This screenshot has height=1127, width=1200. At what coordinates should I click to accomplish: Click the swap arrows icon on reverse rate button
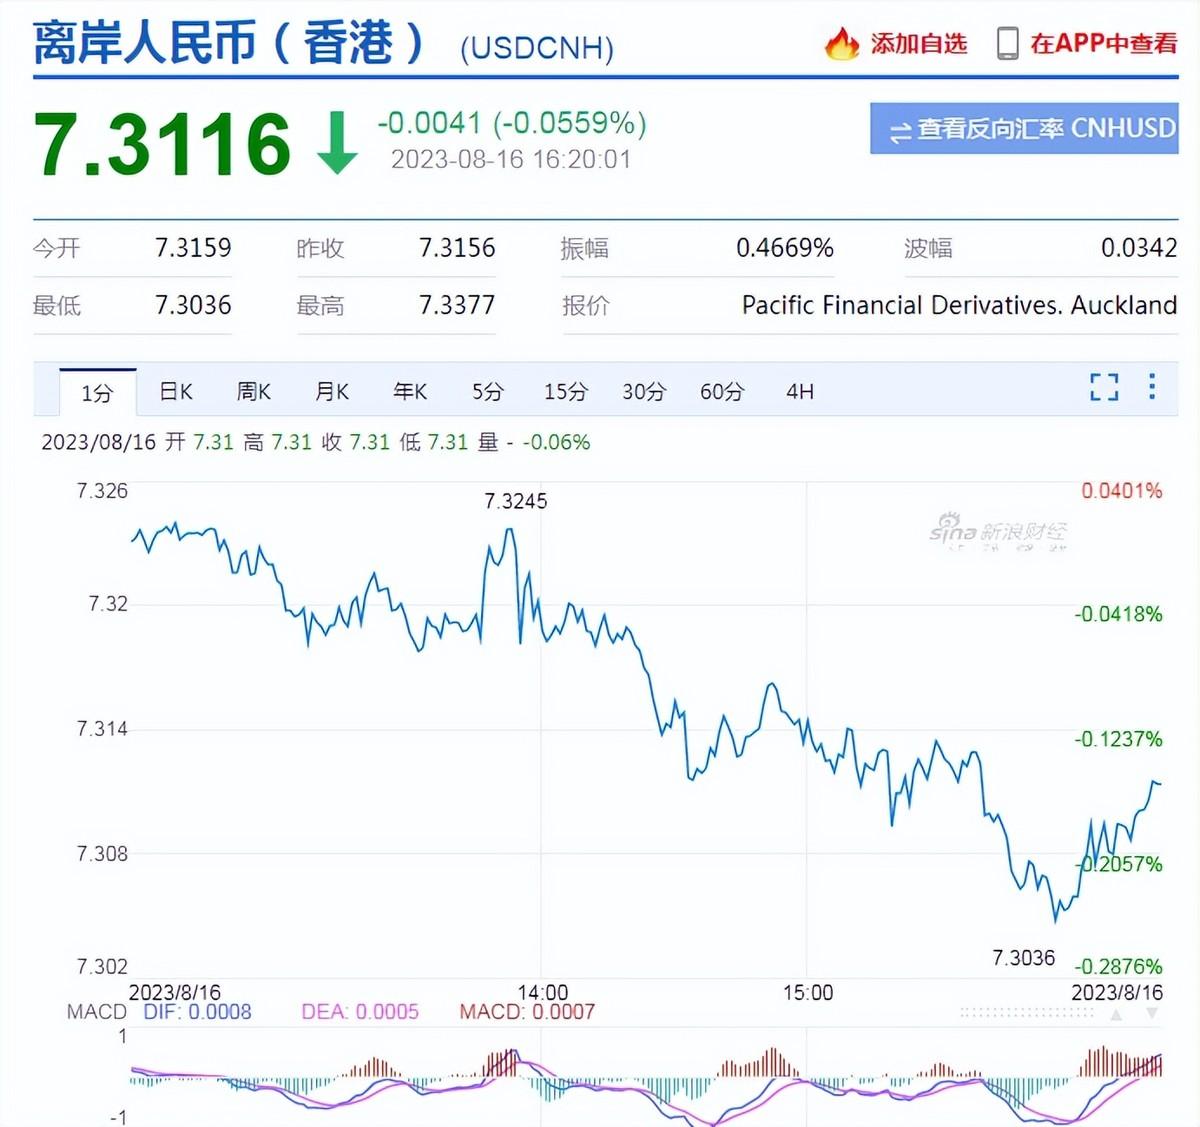[x=900, y=131]
